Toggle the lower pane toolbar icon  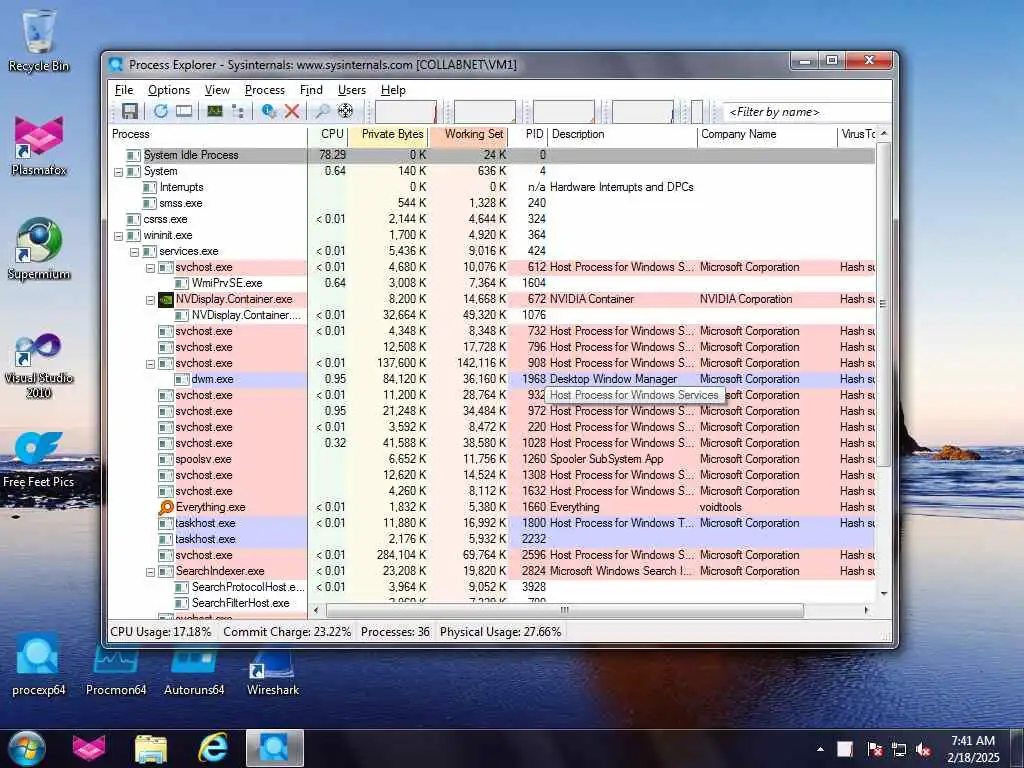click(x=184, y=111)
